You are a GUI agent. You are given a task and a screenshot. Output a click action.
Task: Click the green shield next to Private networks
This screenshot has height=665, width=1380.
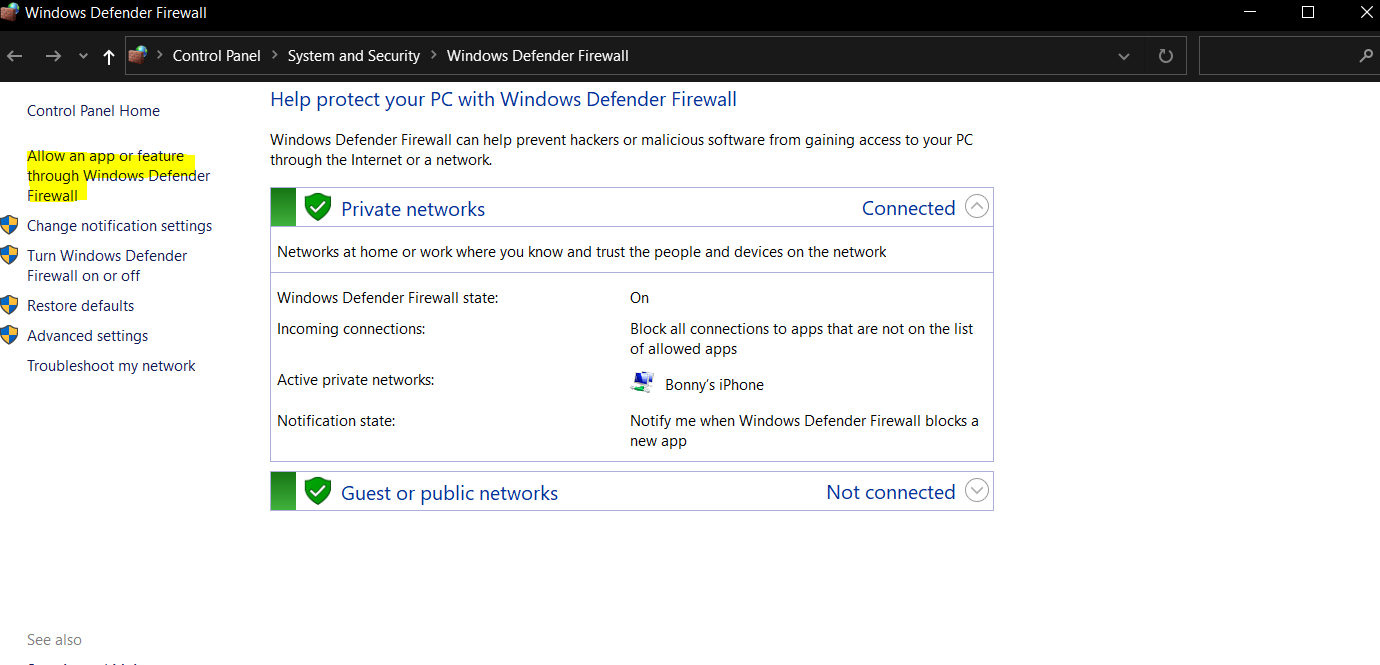click(318, 208)
